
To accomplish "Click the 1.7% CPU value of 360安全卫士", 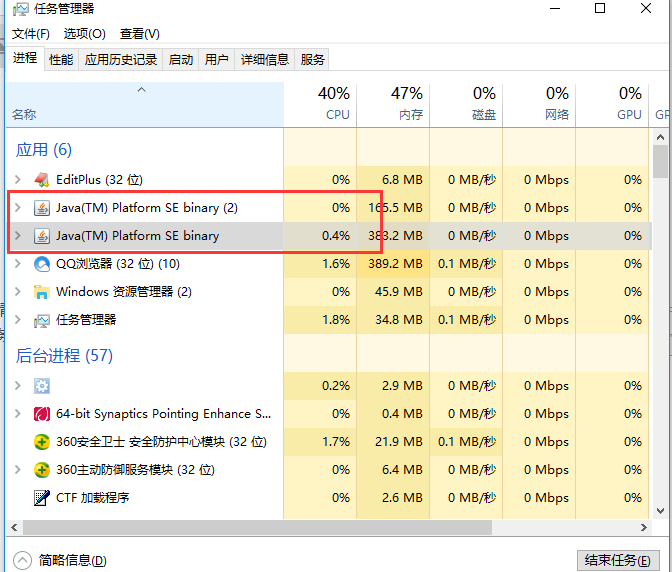I will tap(336, 442).
